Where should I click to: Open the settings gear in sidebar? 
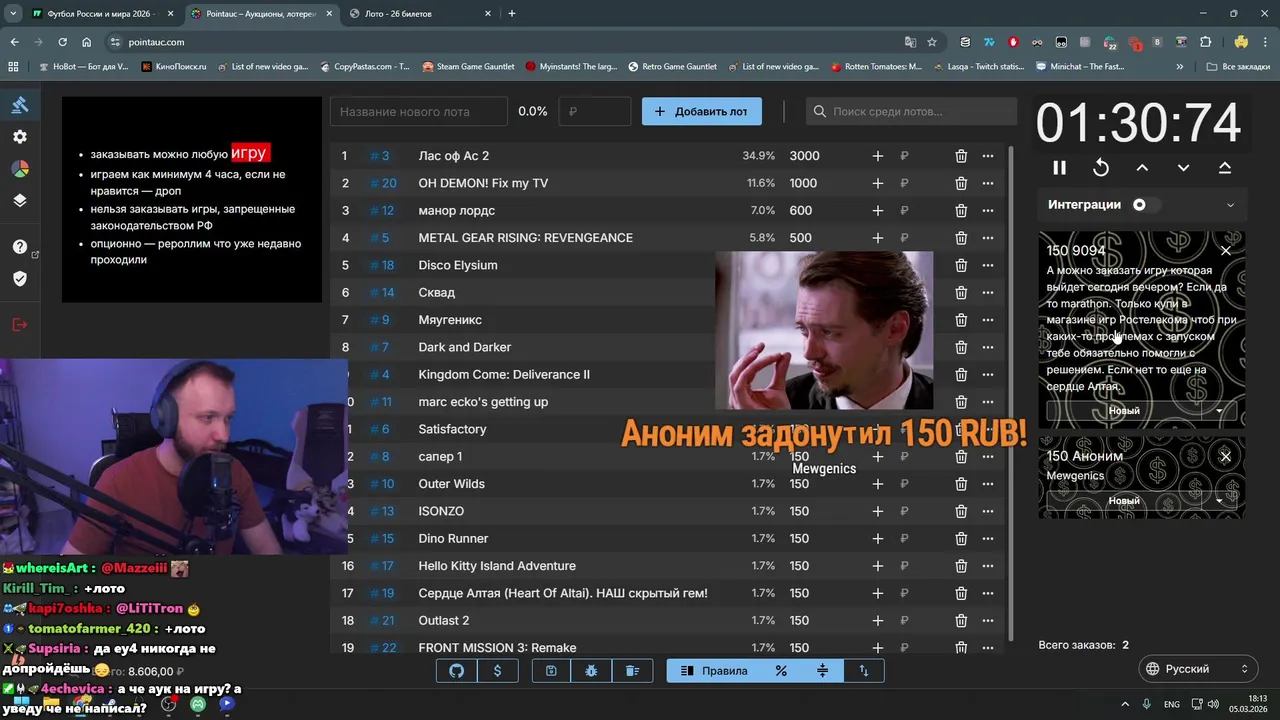coord(20,137)
